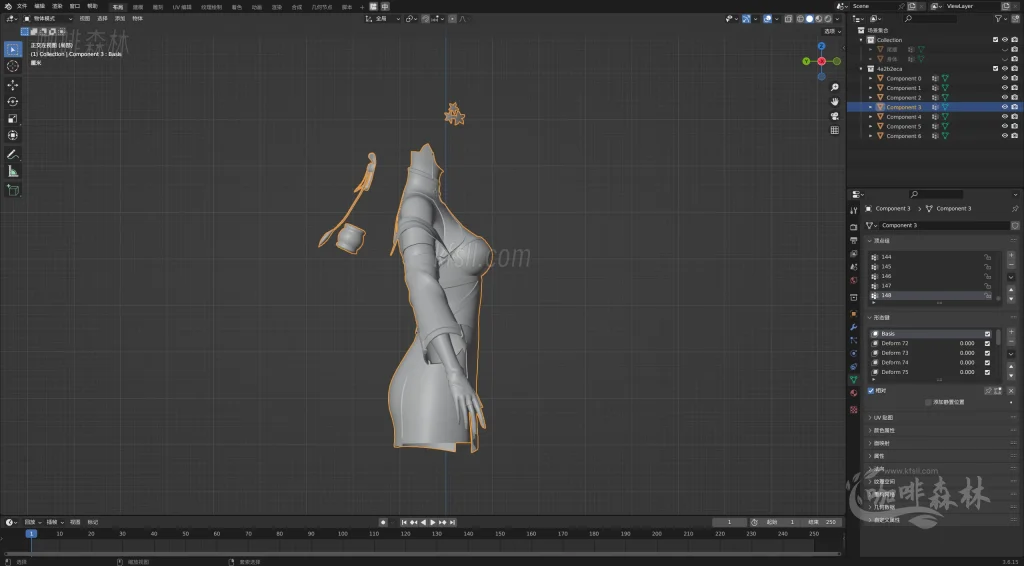Switch orthographic/perspective with grid icon
1024x566 pixels.
click(835, 131)
